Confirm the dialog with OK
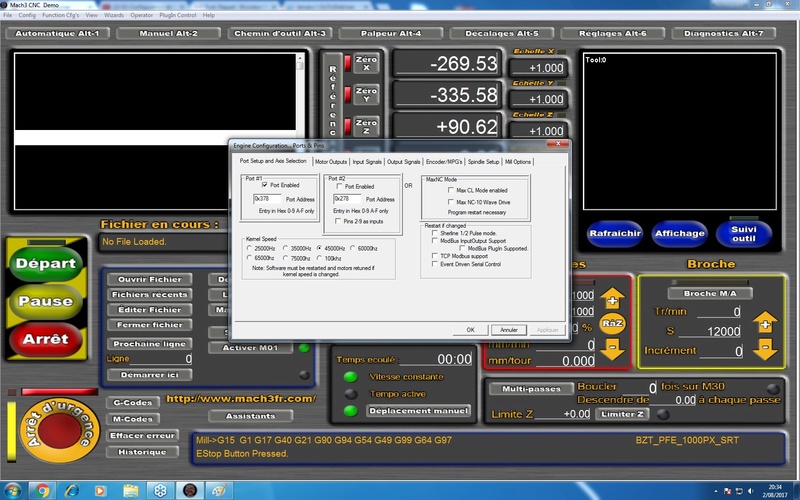Image resolution: width=800 pixels, height=500 pixels. [x=470, y=330]
